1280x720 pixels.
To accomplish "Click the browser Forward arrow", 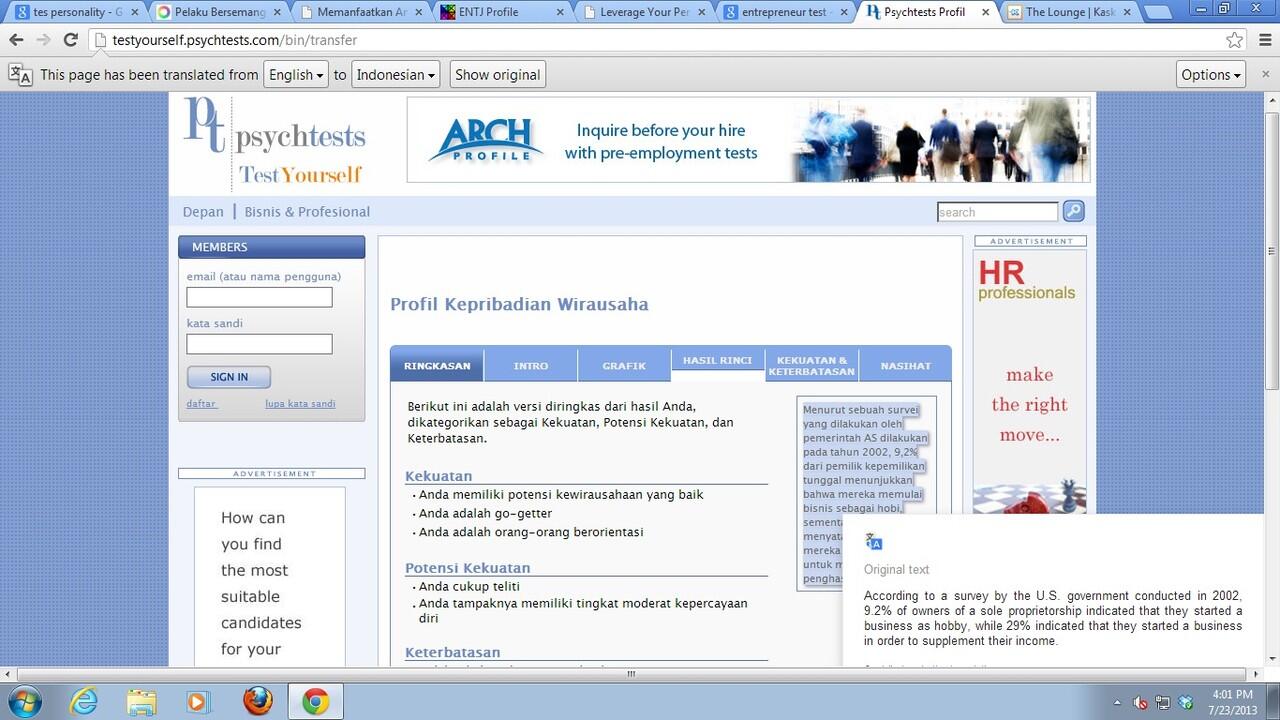I will click(x=43, y=40).
